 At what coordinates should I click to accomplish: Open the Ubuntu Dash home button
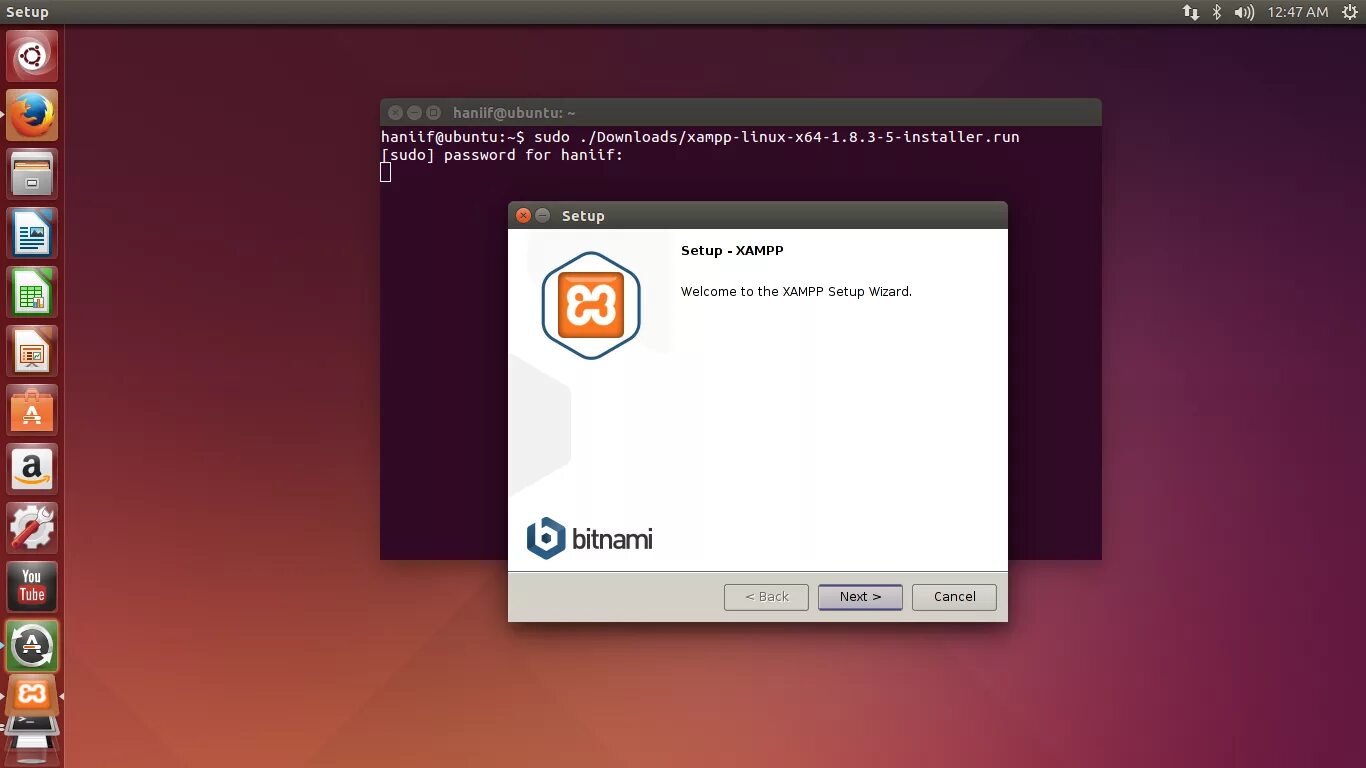pyautogui.click(x=32, y=56)
